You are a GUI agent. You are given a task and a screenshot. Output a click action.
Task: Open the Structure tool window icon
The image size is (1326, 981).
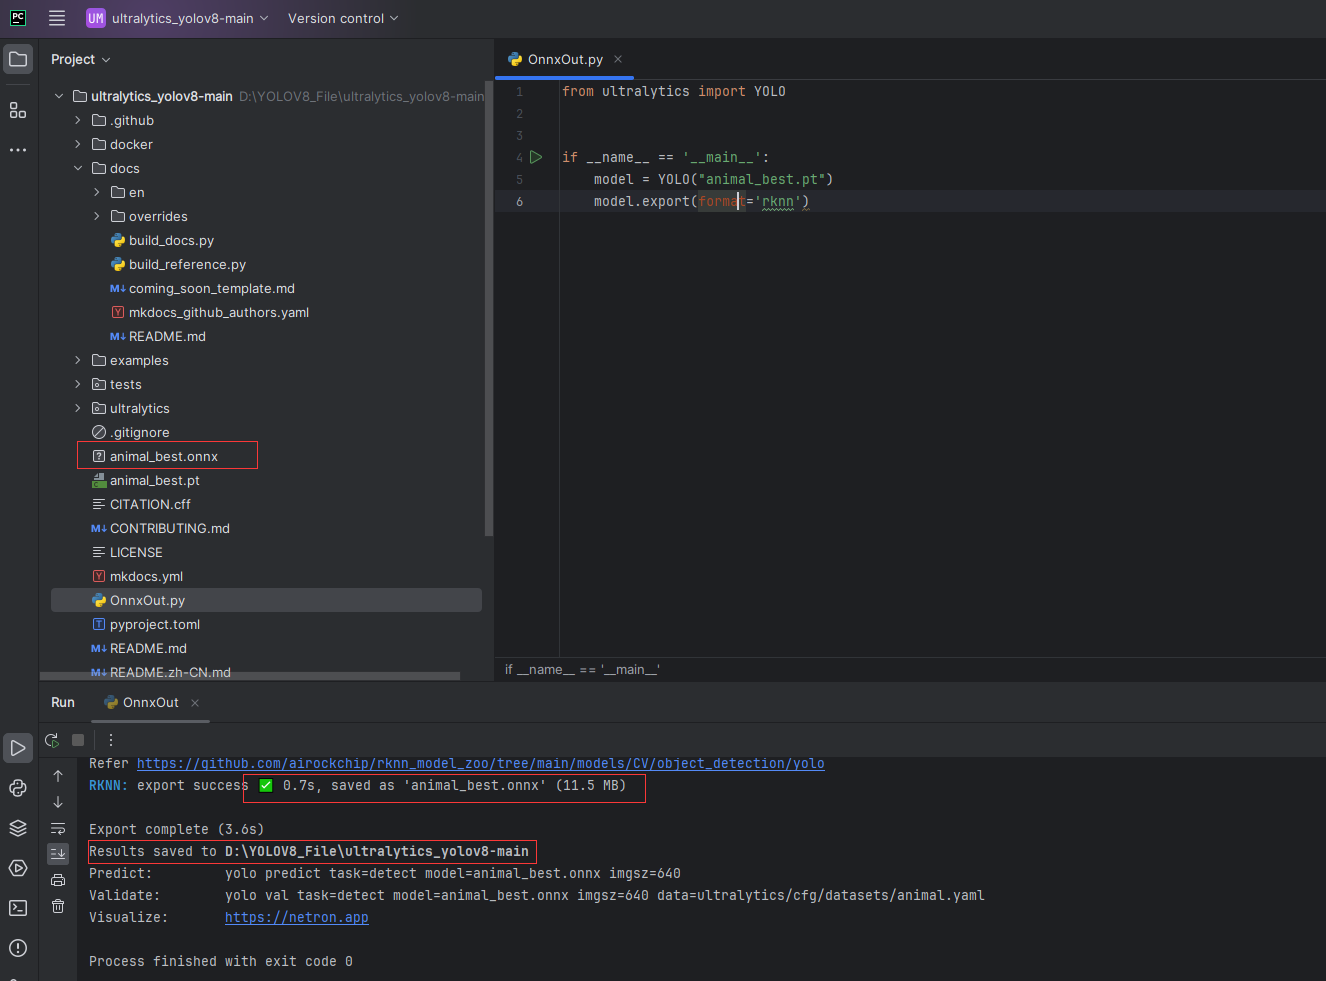[x=18, y=110]
